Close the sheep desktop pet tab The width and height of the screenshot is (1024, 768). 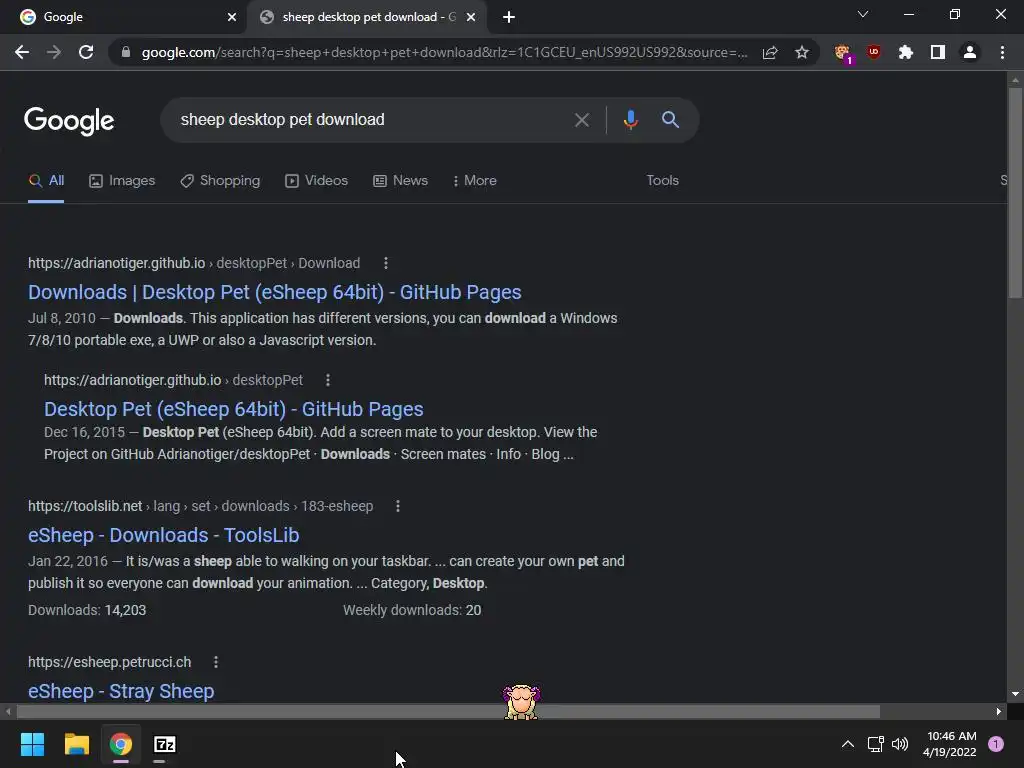point(471,17)
